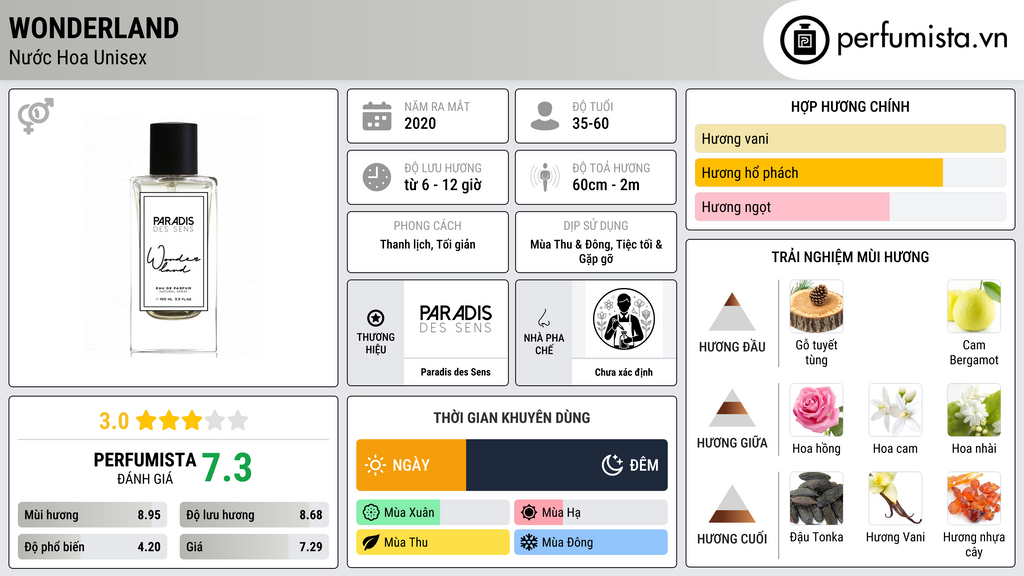Click the moon icon next to Đêm
The width and height of the screenshot is (1024, 576).
[612, 465]
